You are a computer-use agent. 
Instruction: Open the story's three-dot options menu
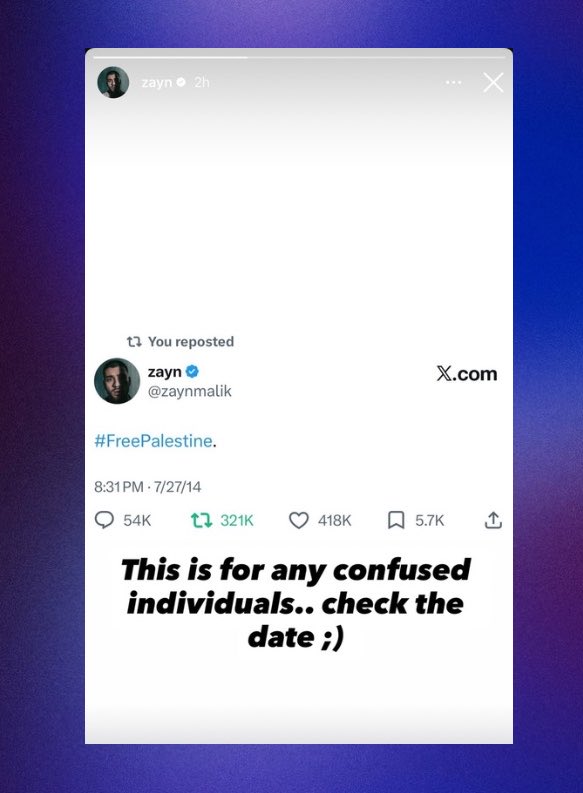coord(453,82)
